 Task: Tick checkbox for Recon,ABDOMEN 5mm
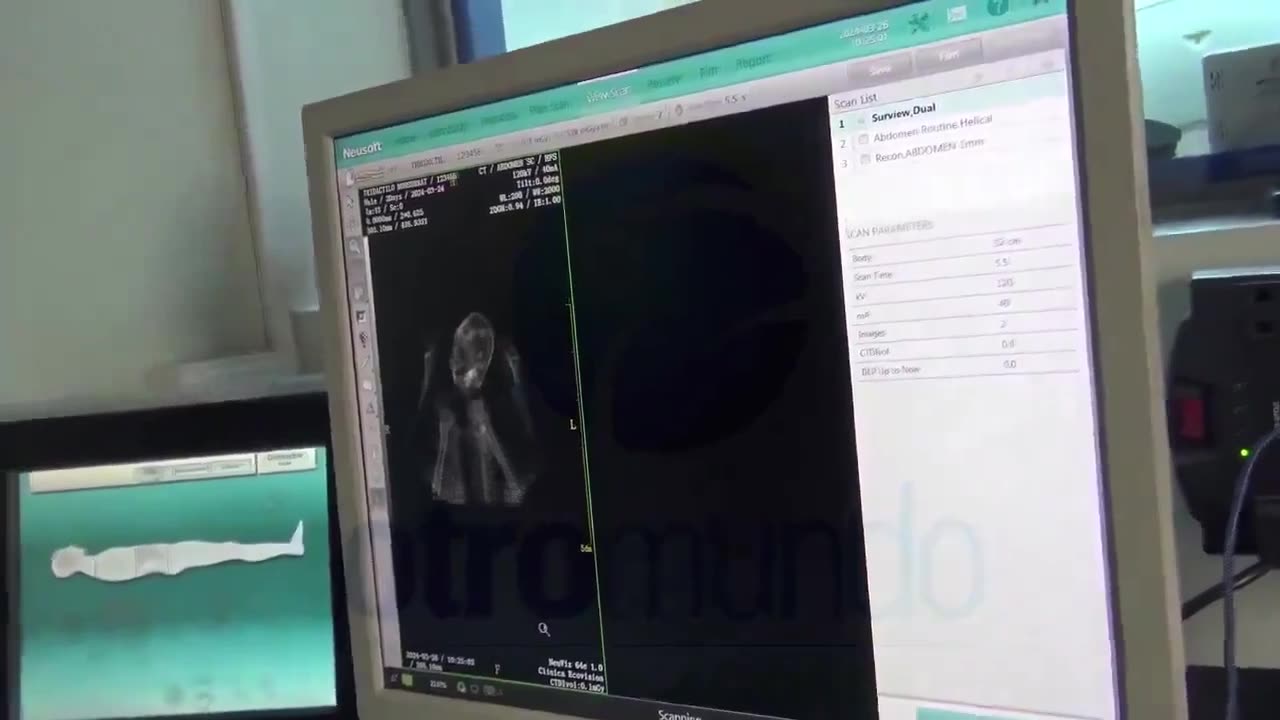pyautogui.click(x=865, y=159)
